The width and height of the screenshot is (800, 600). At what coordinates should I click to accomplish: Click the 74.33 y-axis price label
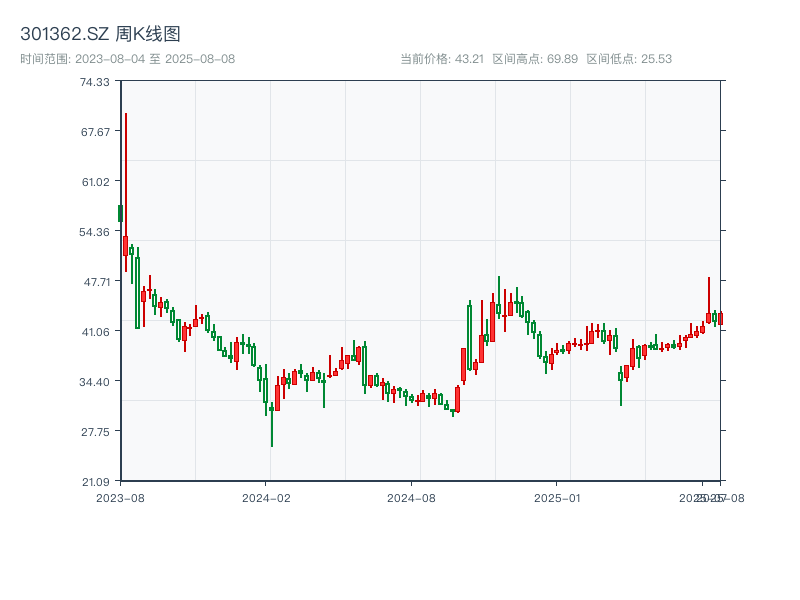click(x=96, y=82)
